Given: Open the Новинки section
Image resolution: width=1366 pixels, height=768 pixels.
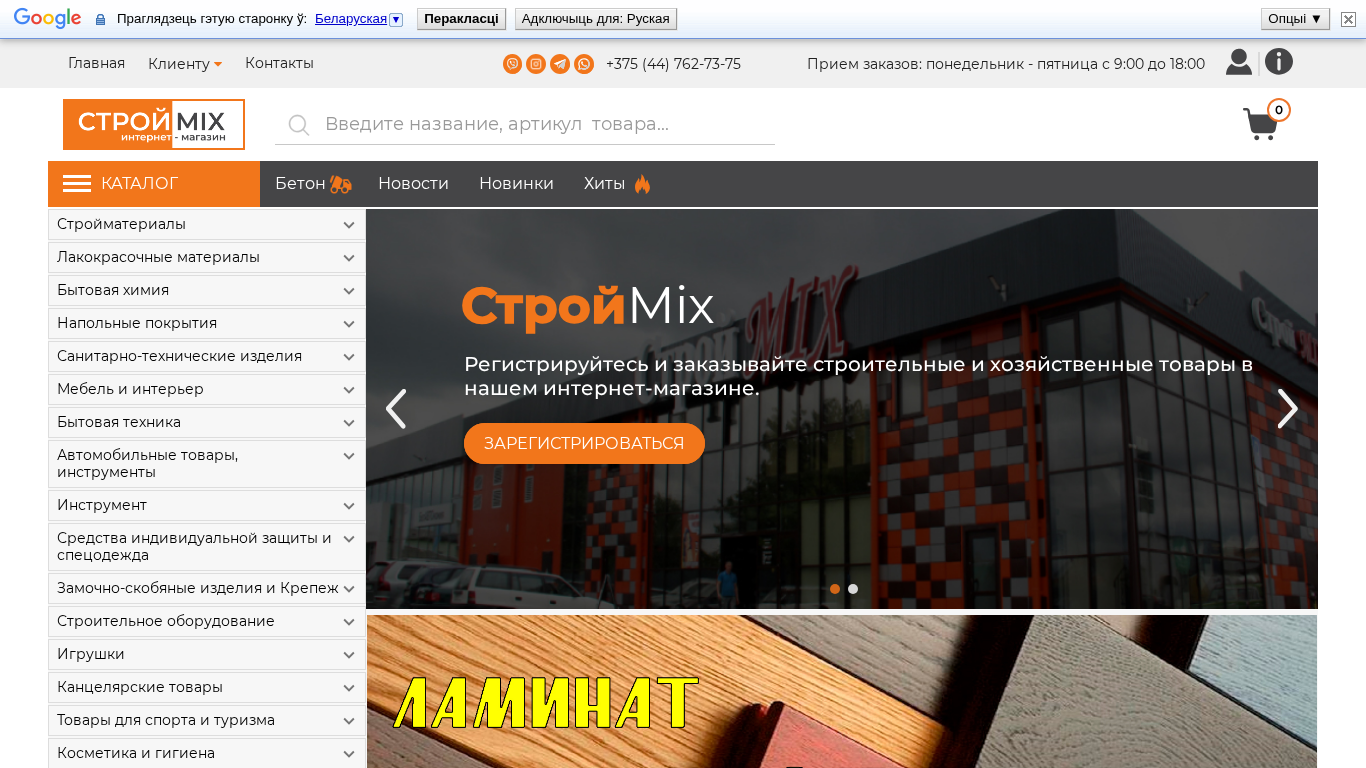Looking at the screenshot, I should pyautogui.click(x=516, y=184).
